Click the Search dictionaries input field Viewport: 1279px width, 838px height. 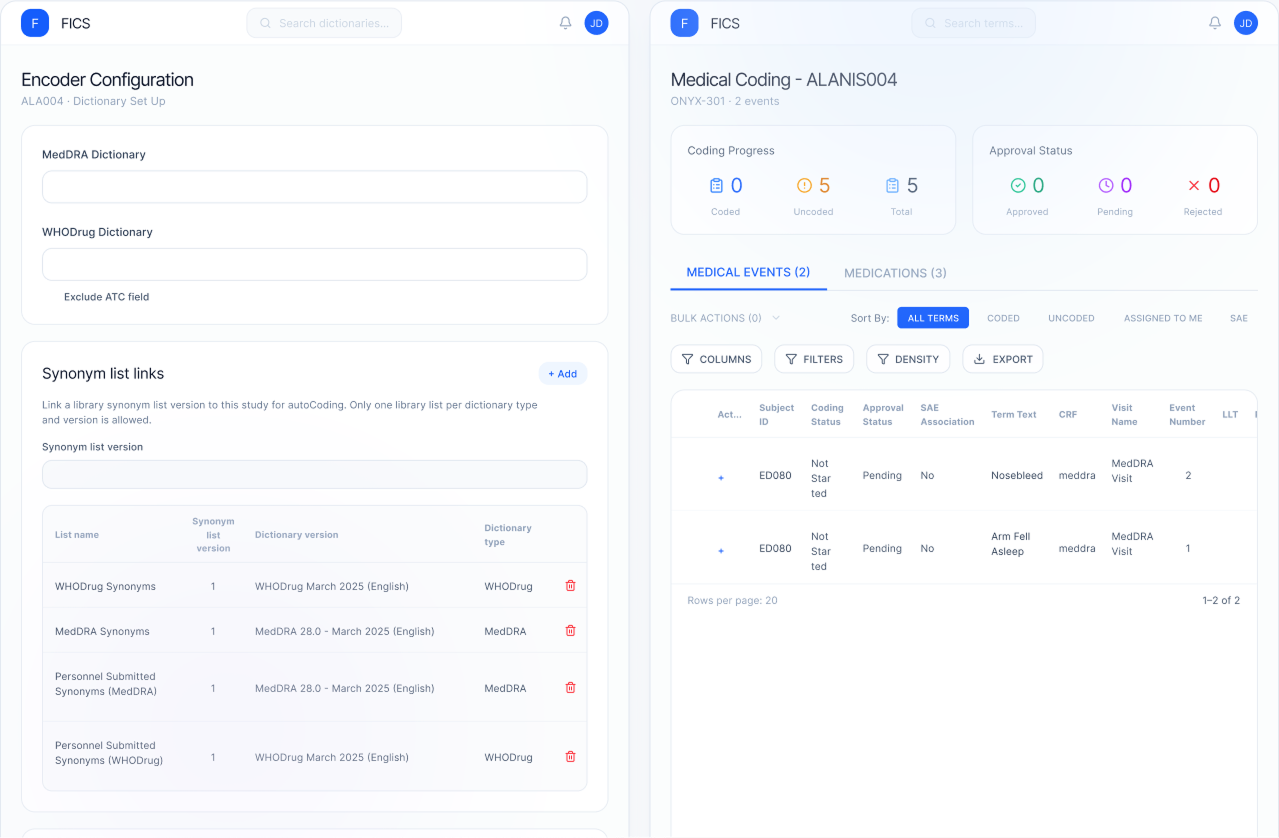pyautogui.click(x=324, y=22)
